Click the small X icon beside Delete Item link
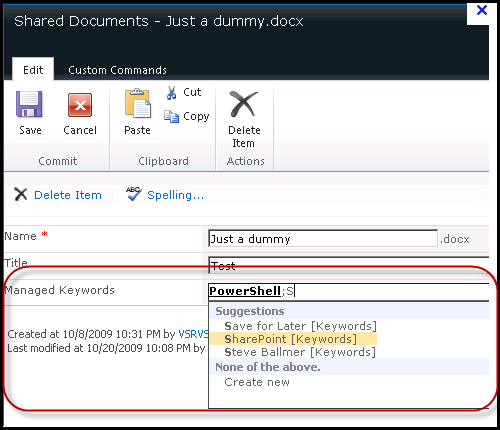The height and width of the screenshot is (430, 500). coord(21,194)
